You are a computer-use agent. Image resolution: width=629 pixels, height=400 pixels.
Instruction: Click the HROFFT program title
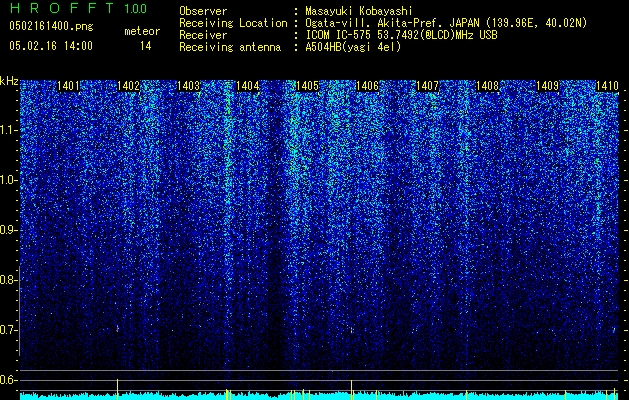click(x=62, y=8)
